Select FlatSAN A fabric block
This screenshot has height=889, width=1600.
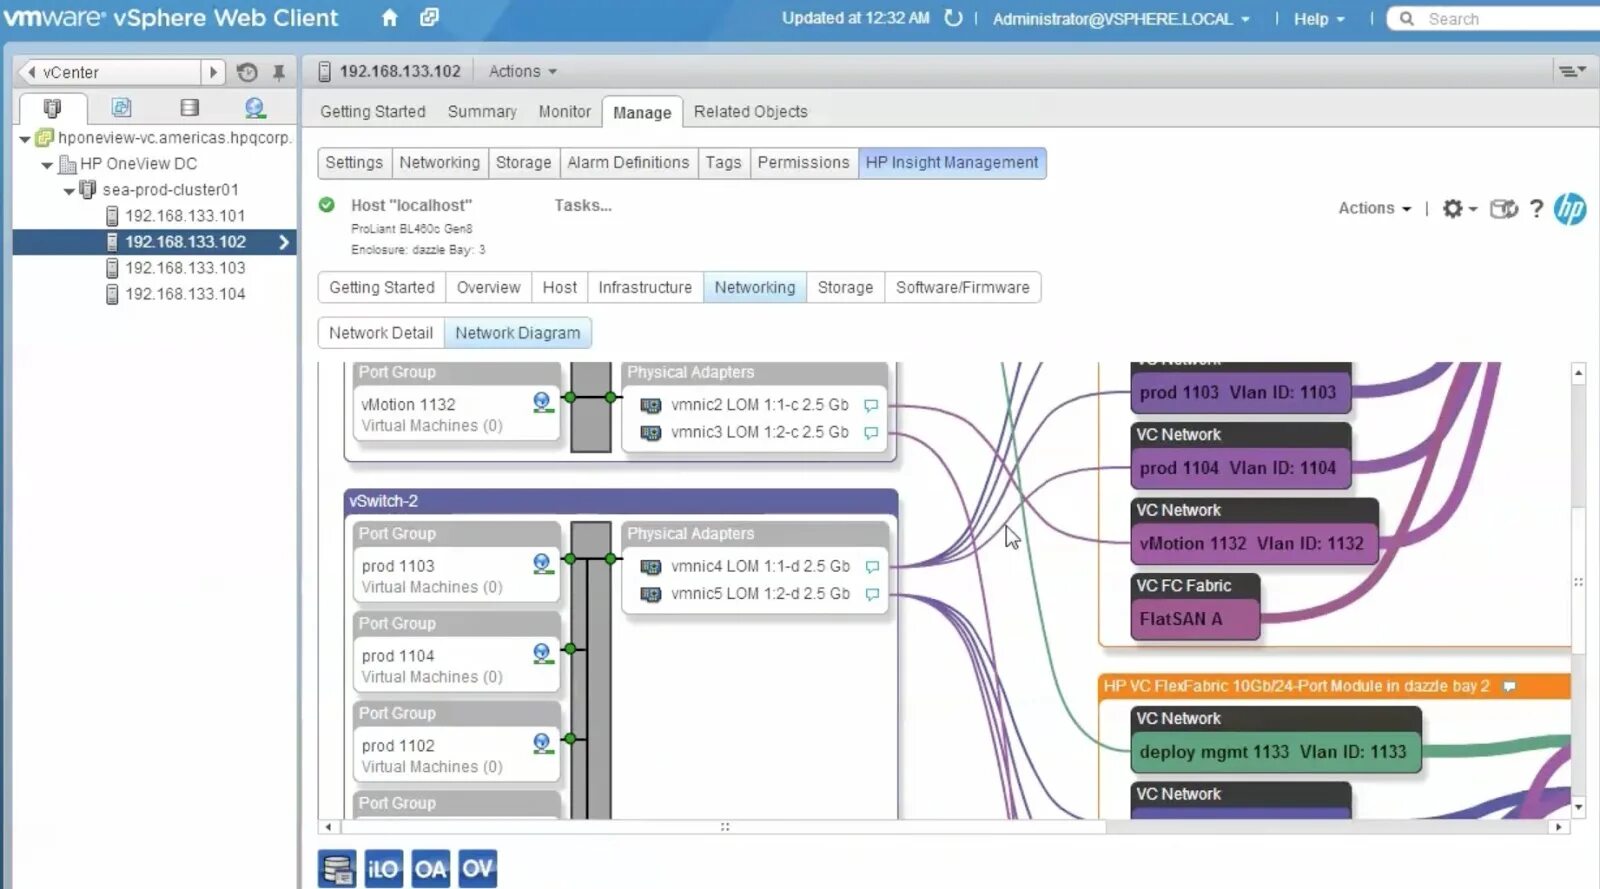[x=1195, y=619]
